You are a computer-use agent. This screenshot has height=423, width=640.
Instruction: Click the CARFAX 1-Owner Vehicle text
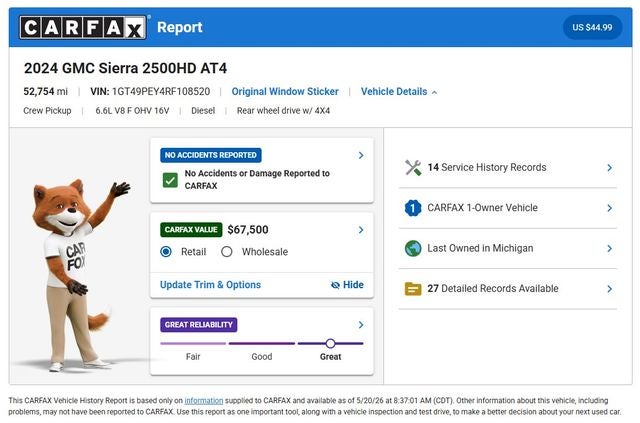(x=482, y=208)
